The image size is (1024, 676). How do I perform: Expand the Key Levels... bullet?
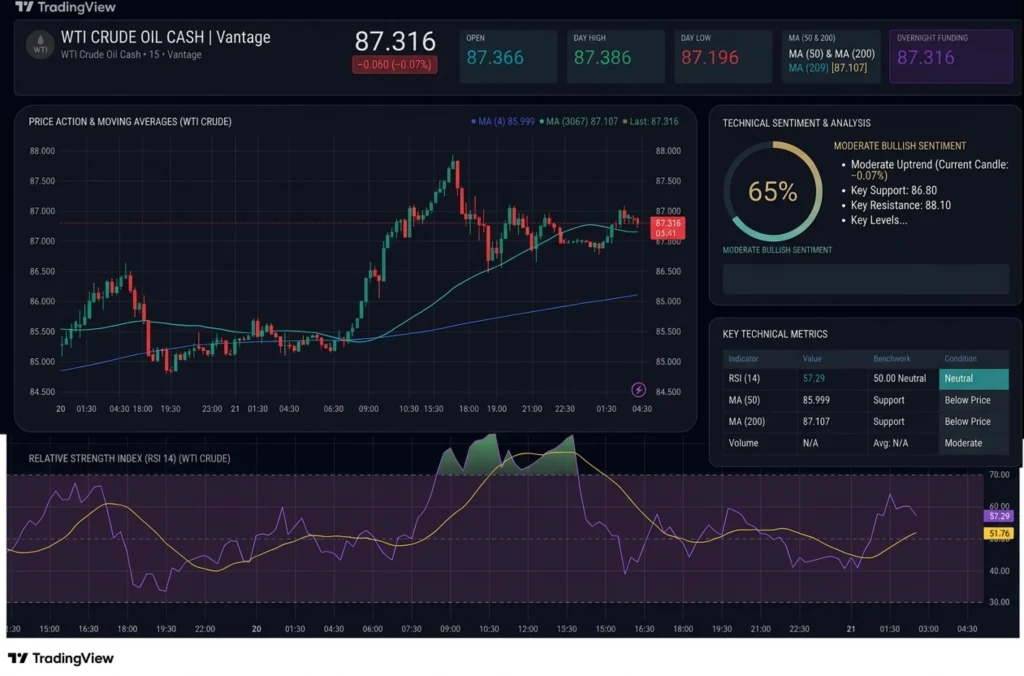tap(878, 220)
